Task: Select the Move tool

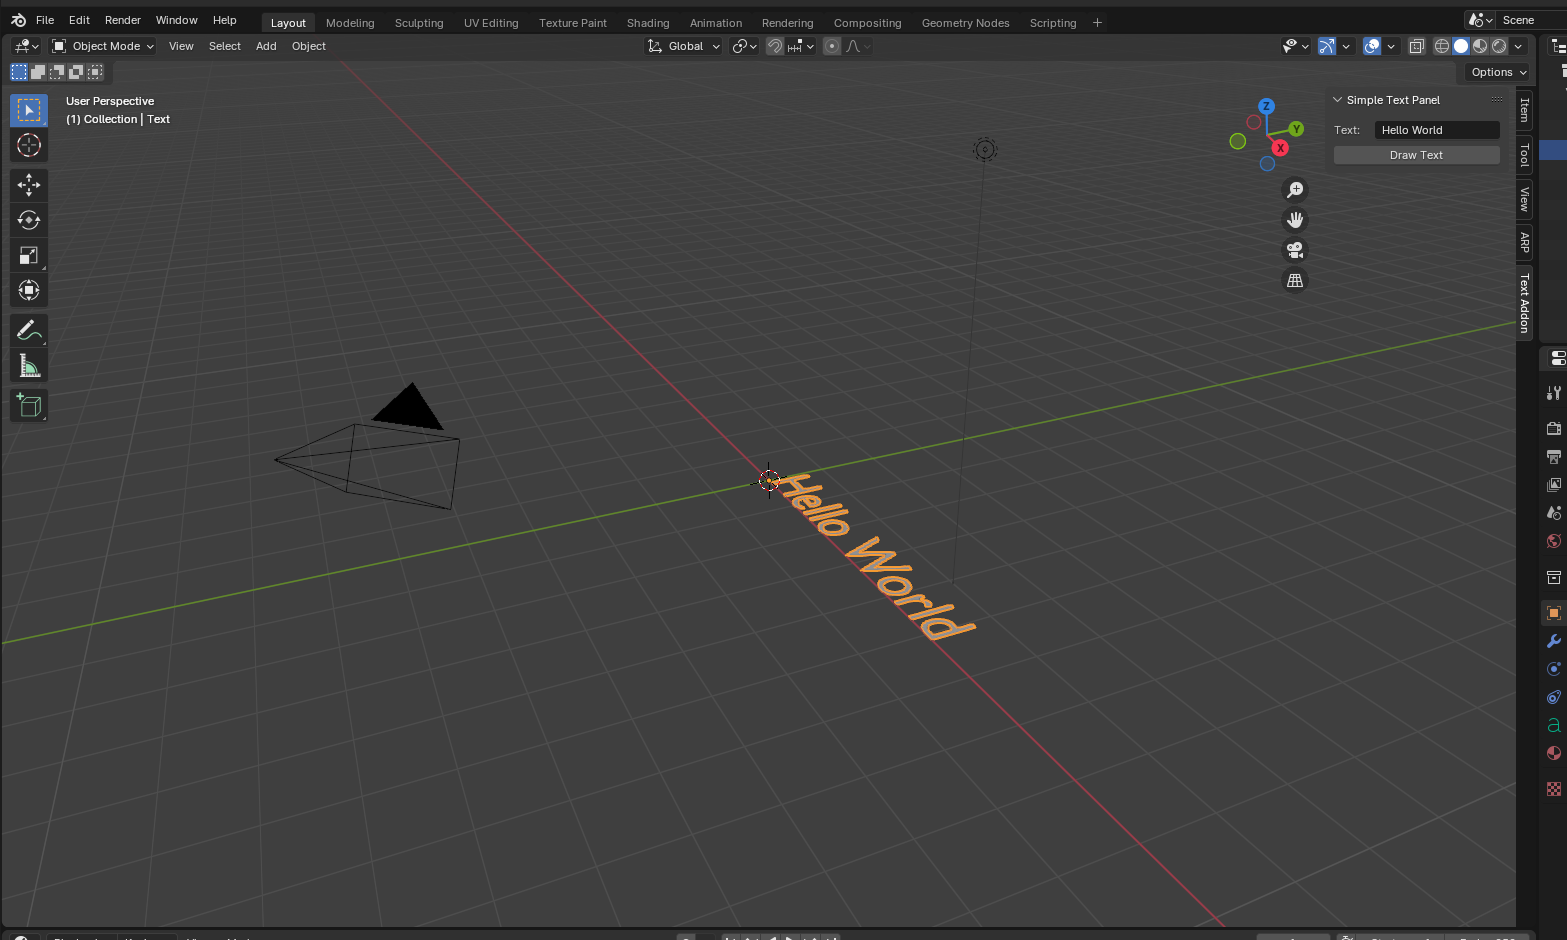Action: (x=28, y=184)
